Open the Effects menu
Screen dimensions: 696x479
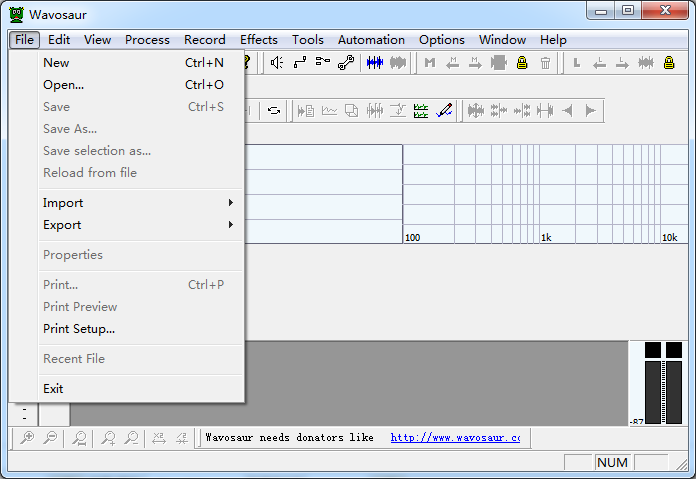(x=258, y=40)
